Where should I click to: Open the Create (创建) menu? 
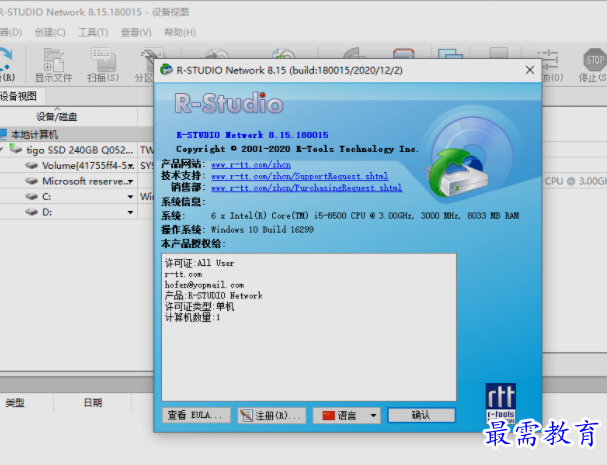[50, 32]
